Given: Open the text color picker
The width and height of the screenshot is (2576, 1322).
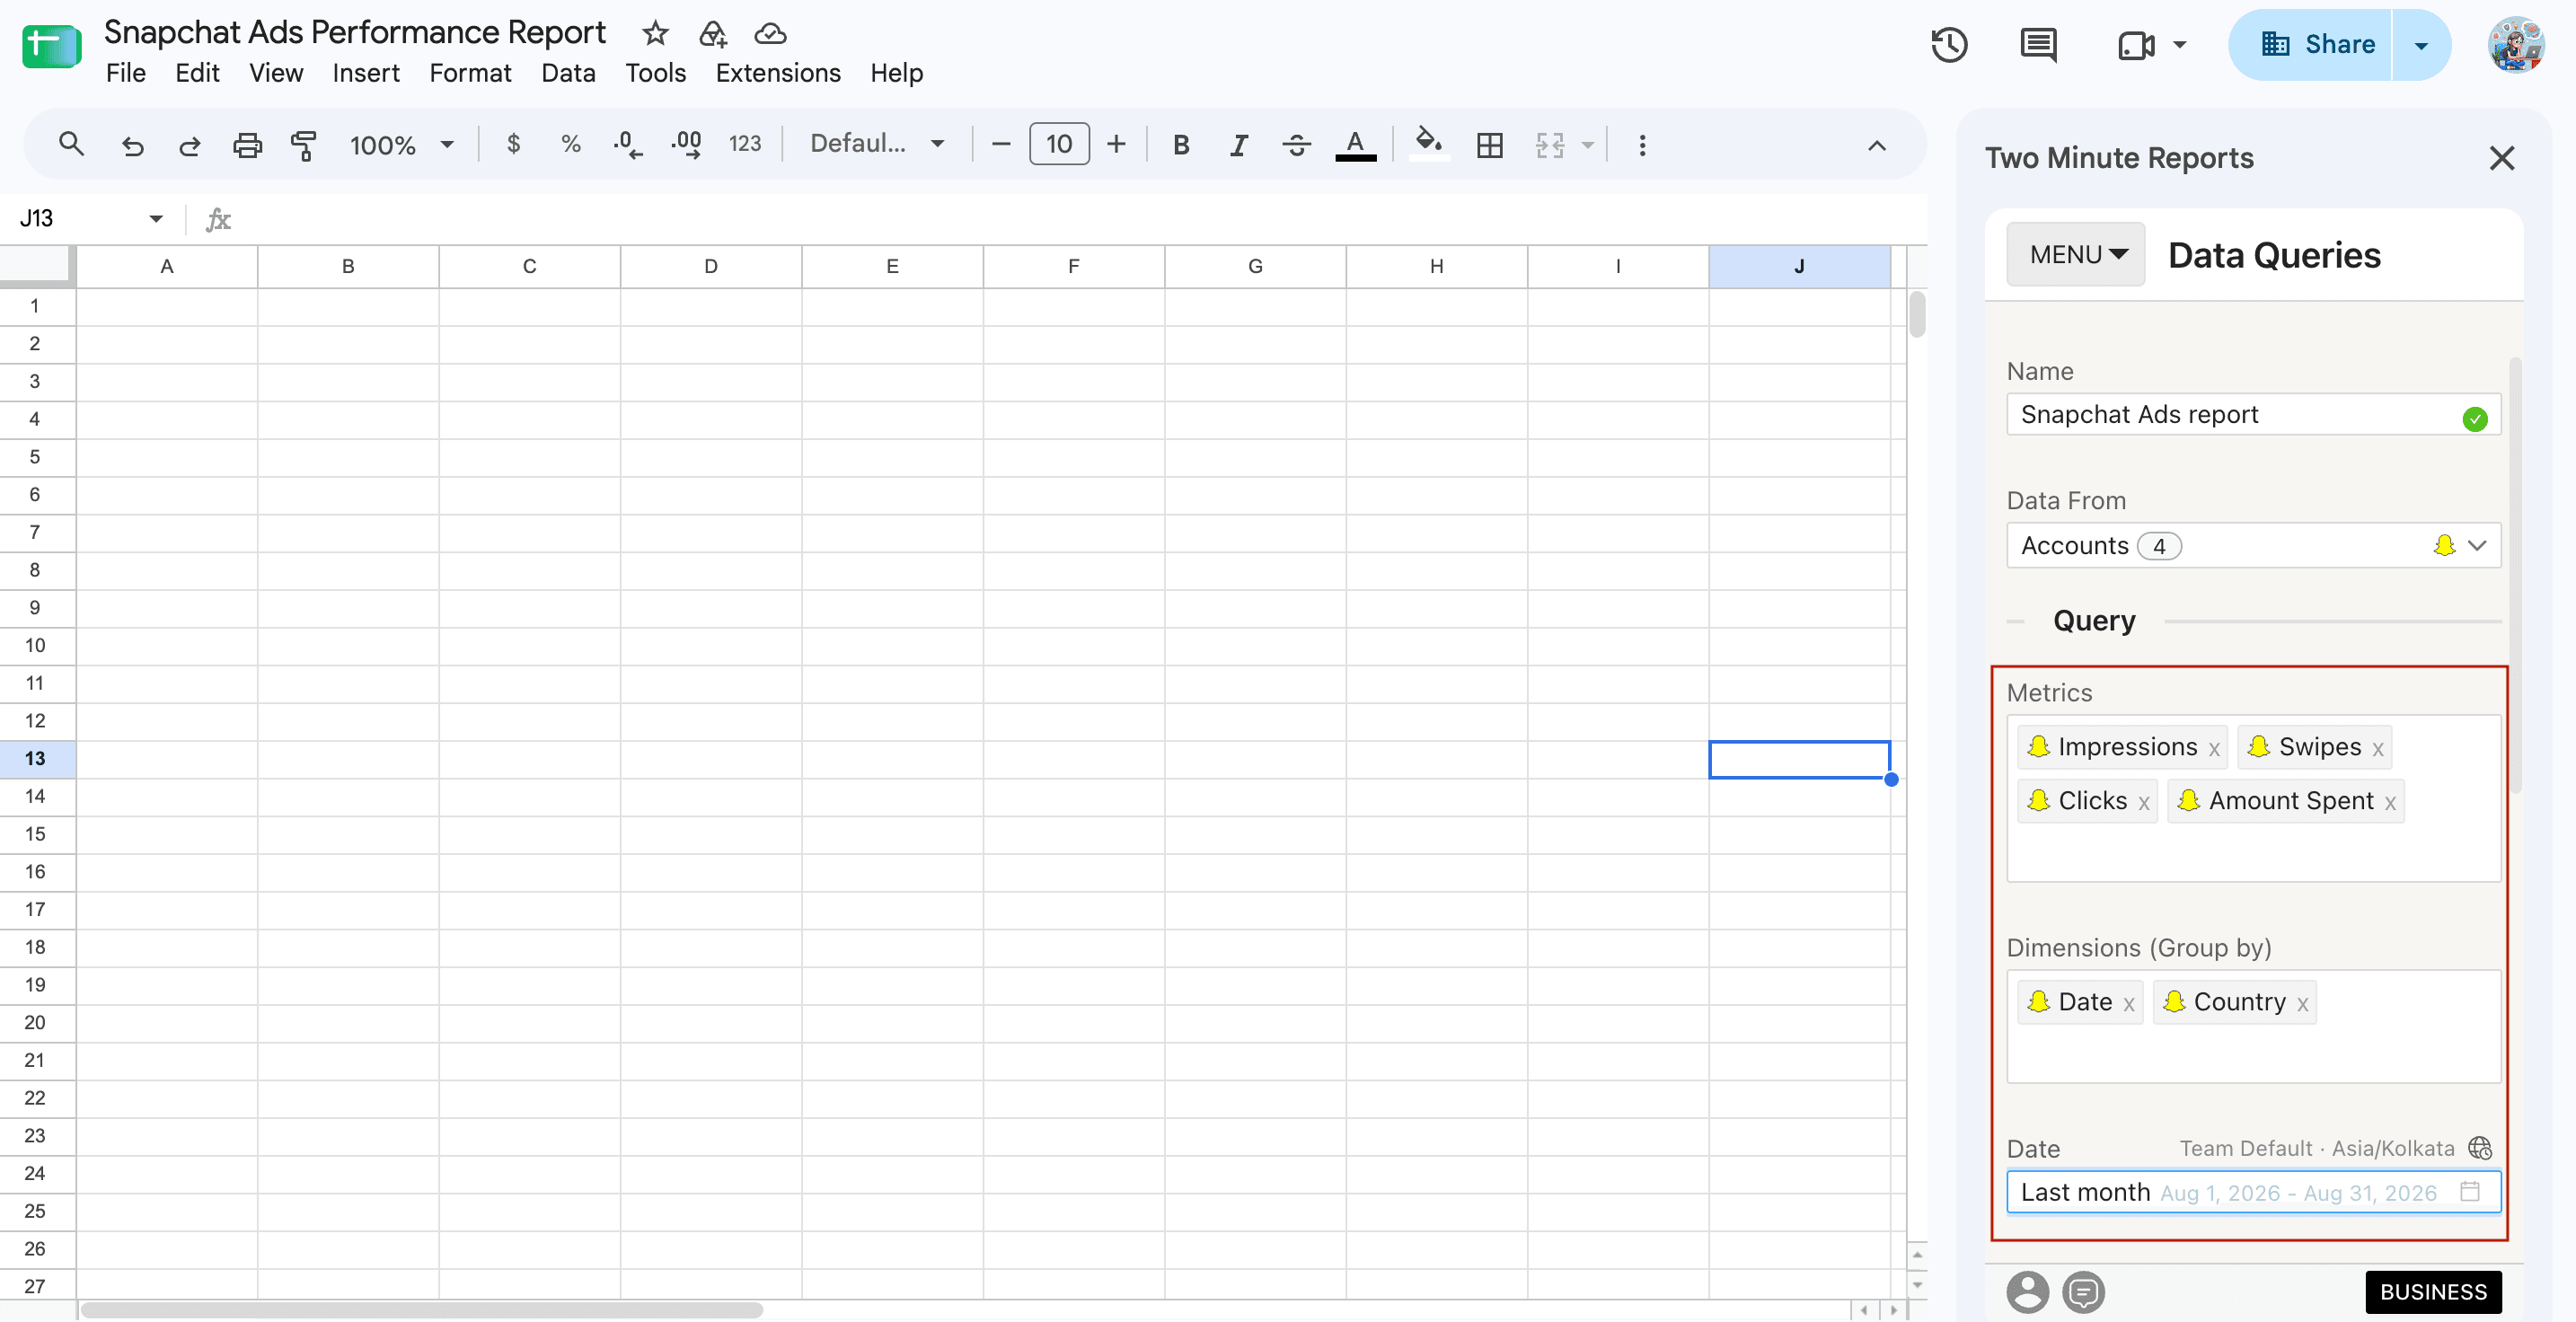Looking at the screenshot, I should tap(1355, 145).
